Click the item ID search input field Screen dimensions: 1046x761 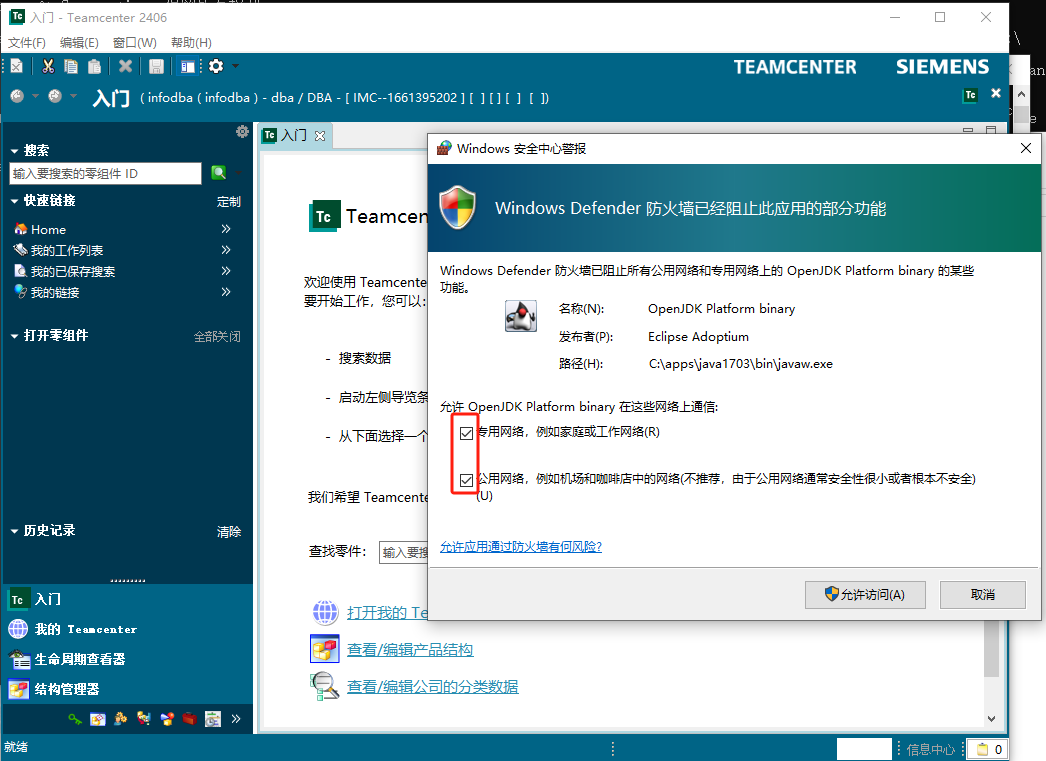tap(105, 173)
